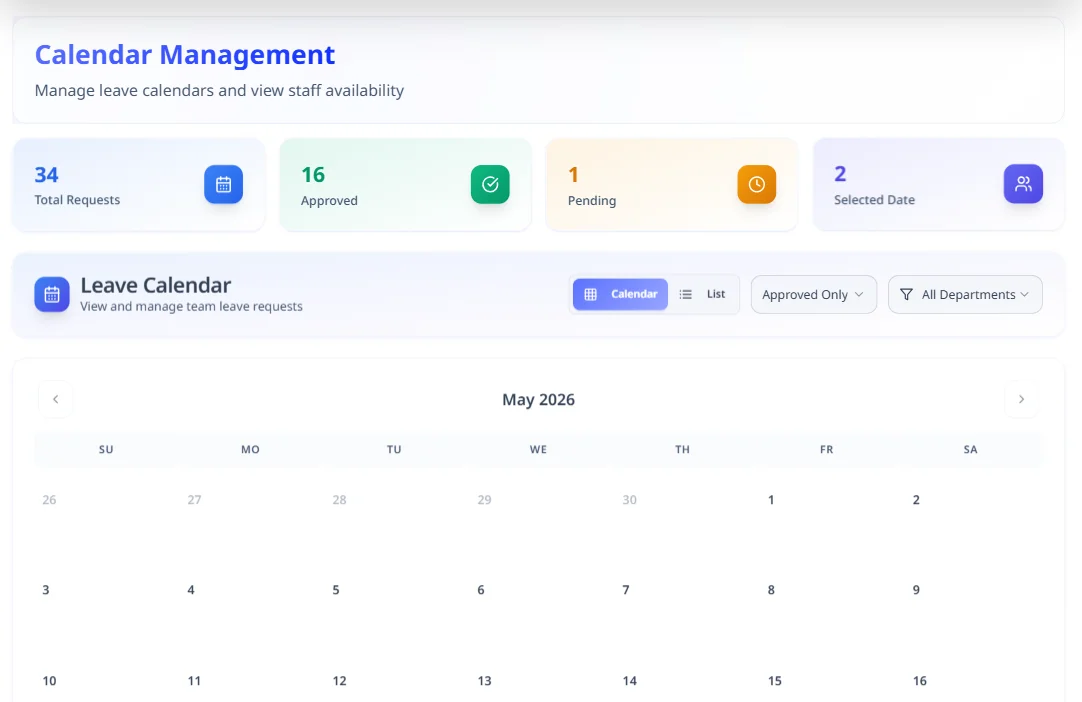This screenshot has height=702, width=1082.
Task: Click greyed-out April 26 date
Action: (49, 500)
